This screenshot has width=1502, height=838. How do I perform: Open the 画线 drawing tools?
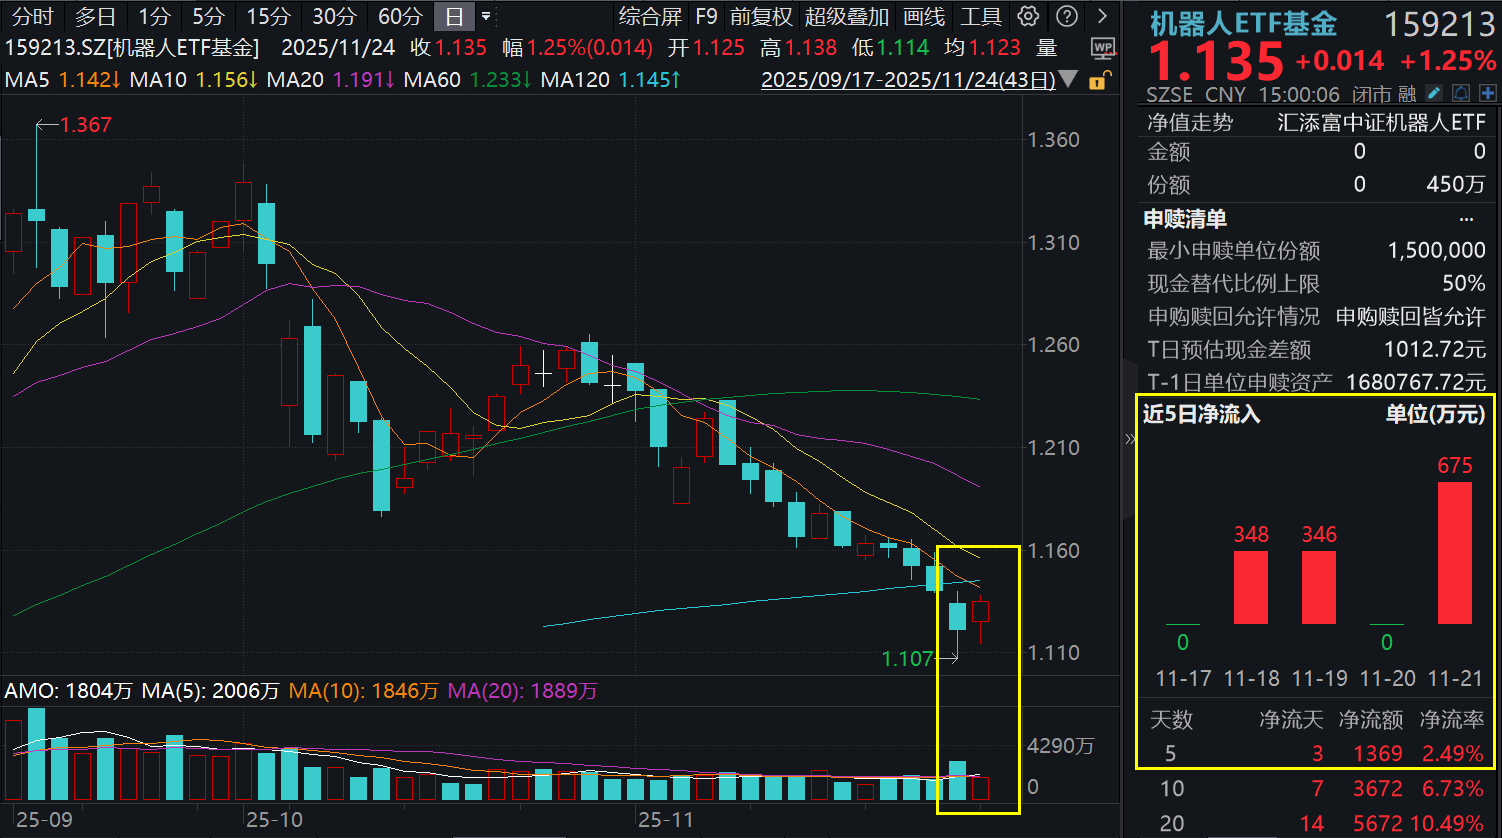923,16
